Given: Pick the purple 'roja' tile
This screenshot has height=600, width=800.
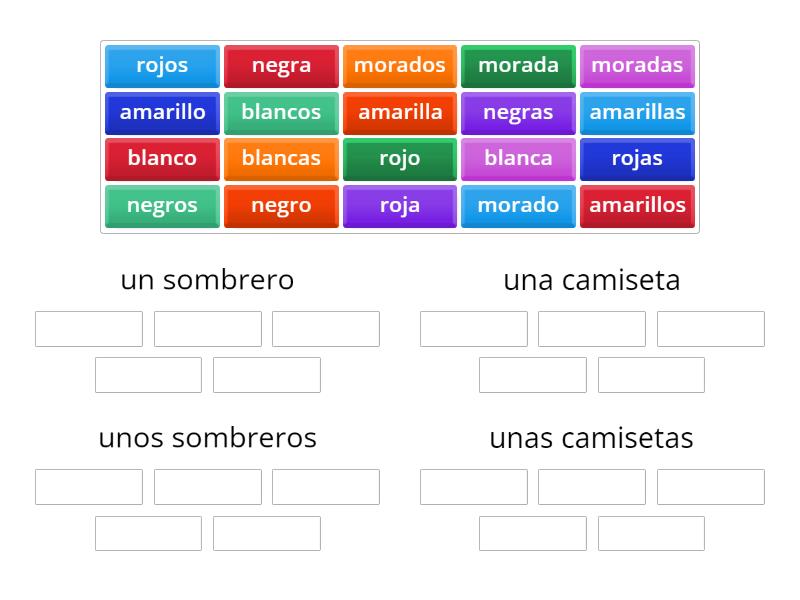Looking at the screenshot, I should (400, 206).
